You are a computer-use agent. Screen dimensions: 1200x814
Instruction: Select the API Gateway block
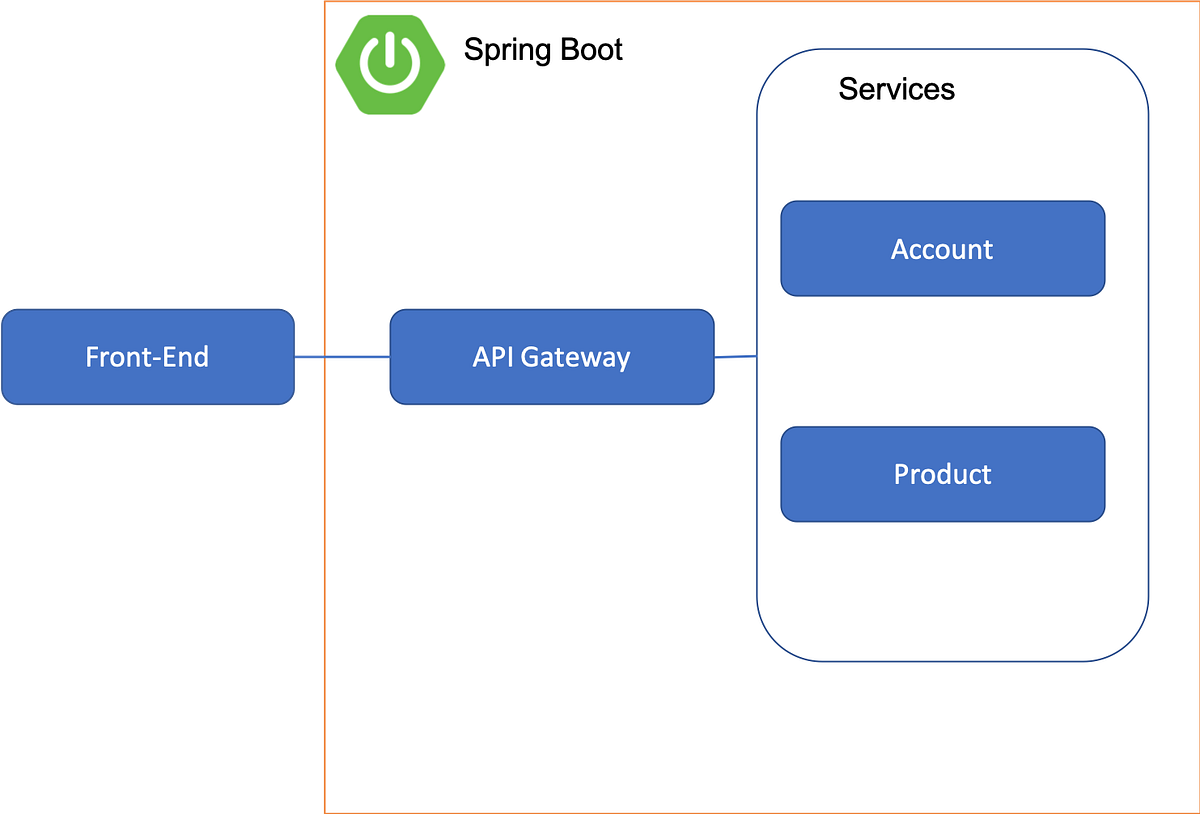click(551, 356)
